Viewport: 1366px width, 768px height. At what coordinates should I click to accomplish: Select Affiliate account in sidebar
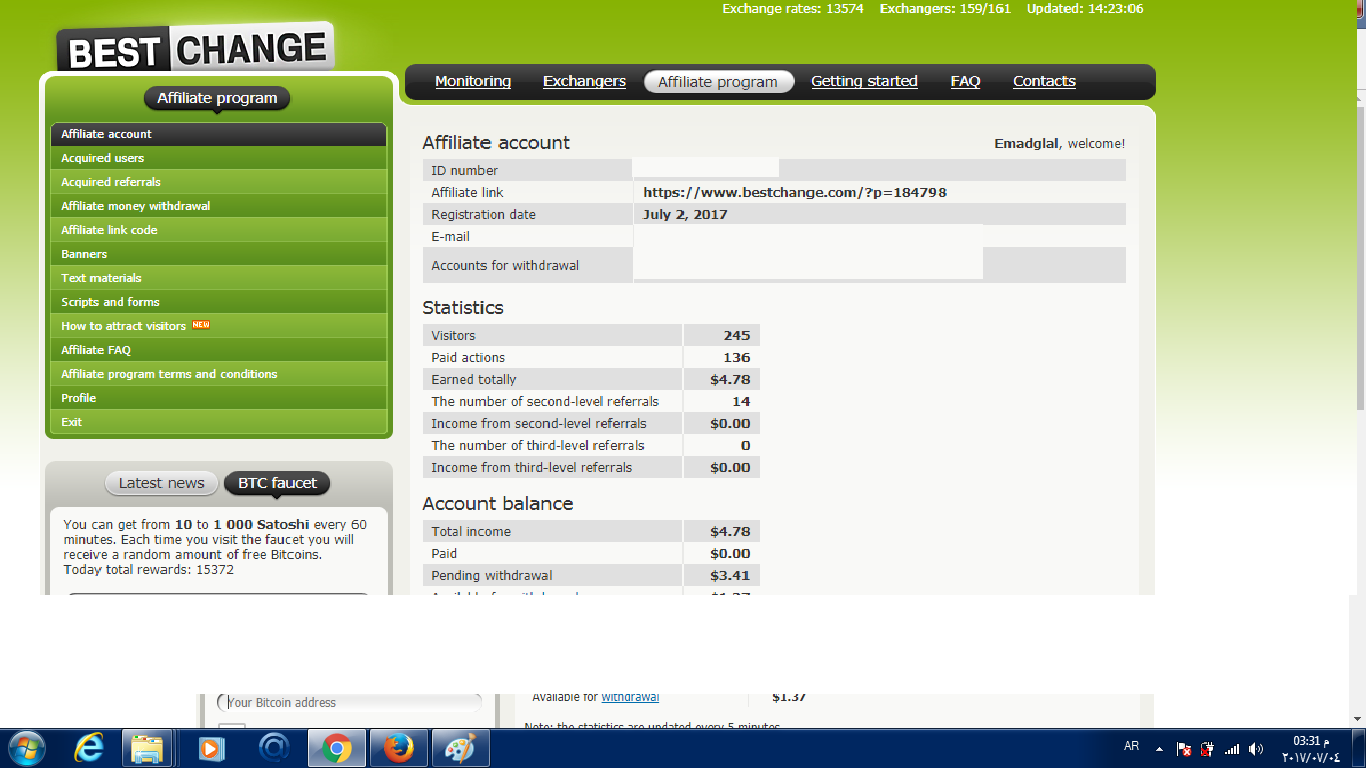[218, 134]
